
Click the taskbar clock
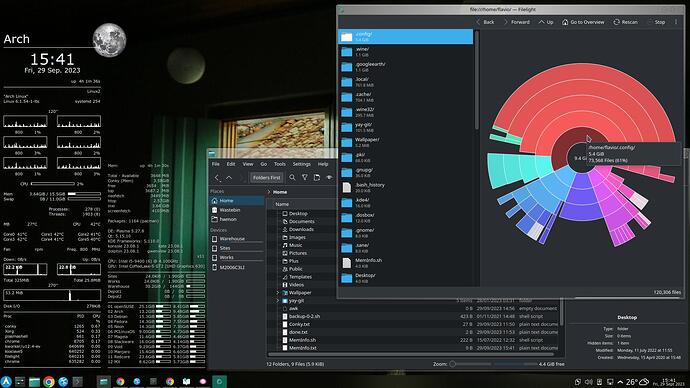pos(669,382)
